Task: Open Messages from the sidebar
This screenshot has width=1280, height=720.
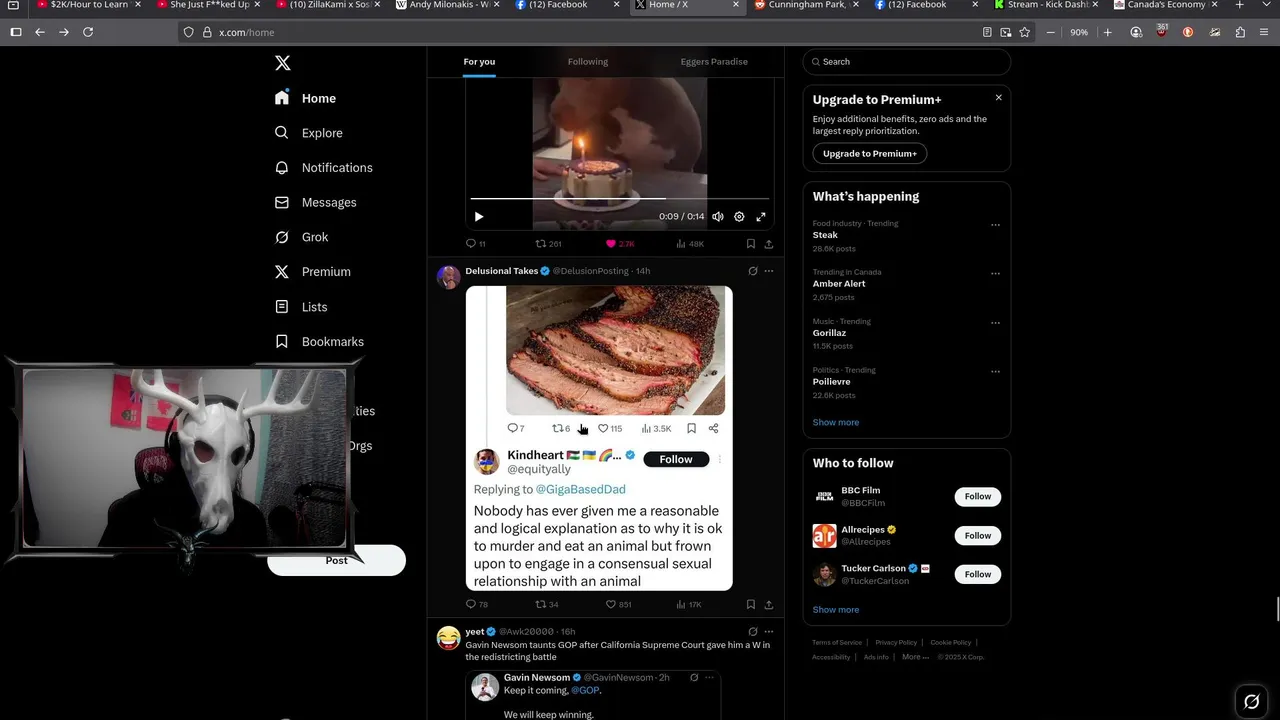Action: [315, 202]
